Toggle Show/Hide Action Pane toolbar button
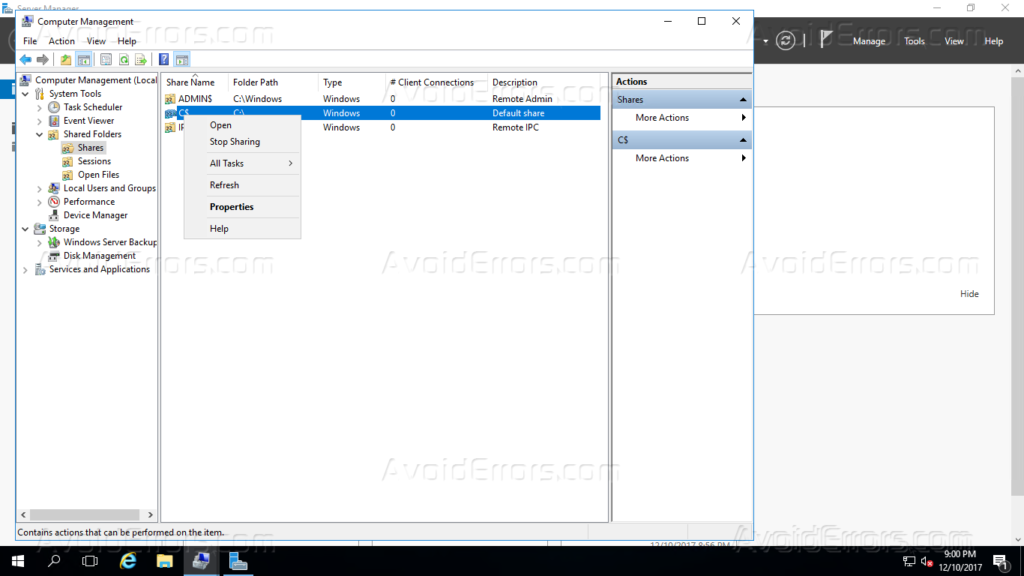This screenshot has width=1024, height=576. (x=181, y=60)
